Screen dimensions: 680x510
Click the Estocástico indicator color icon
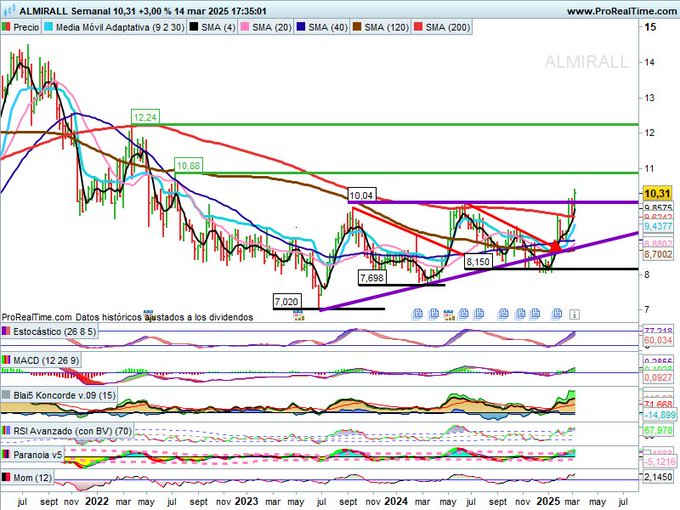6,332
